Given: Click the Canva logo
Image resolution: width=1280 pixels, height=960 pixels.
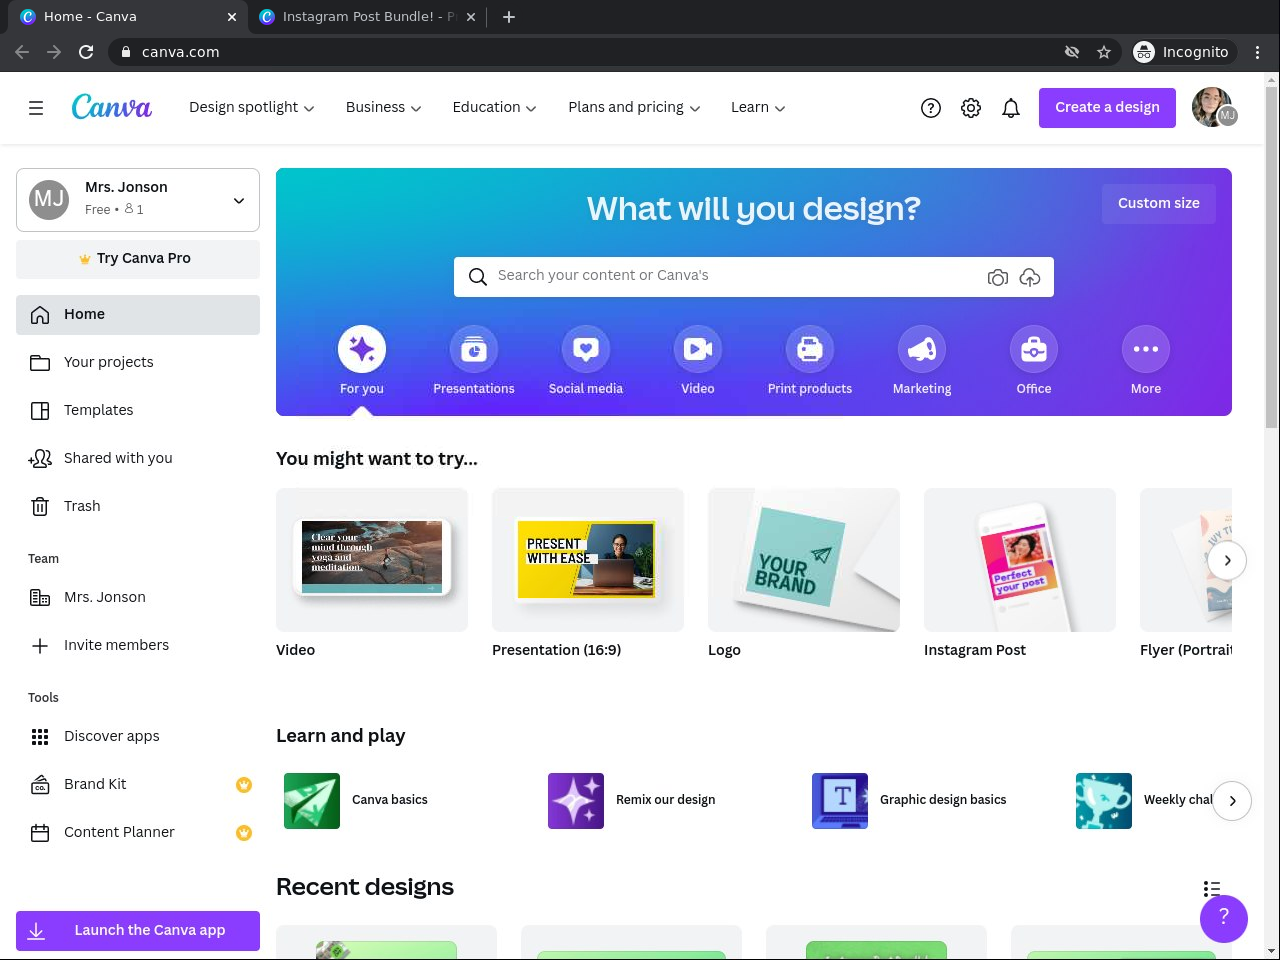Looking at the screenshot, I should coord(112,107).
